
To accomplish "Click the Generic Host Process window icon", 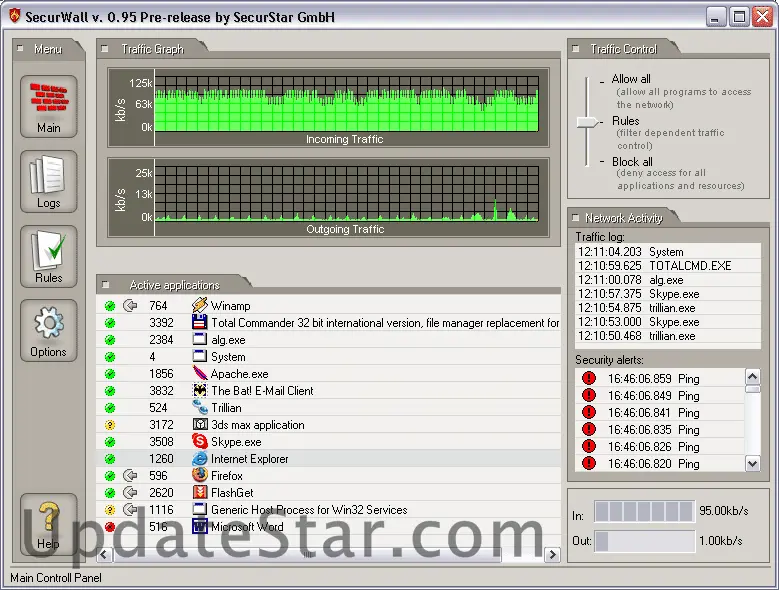I will [x=200, y=509].
